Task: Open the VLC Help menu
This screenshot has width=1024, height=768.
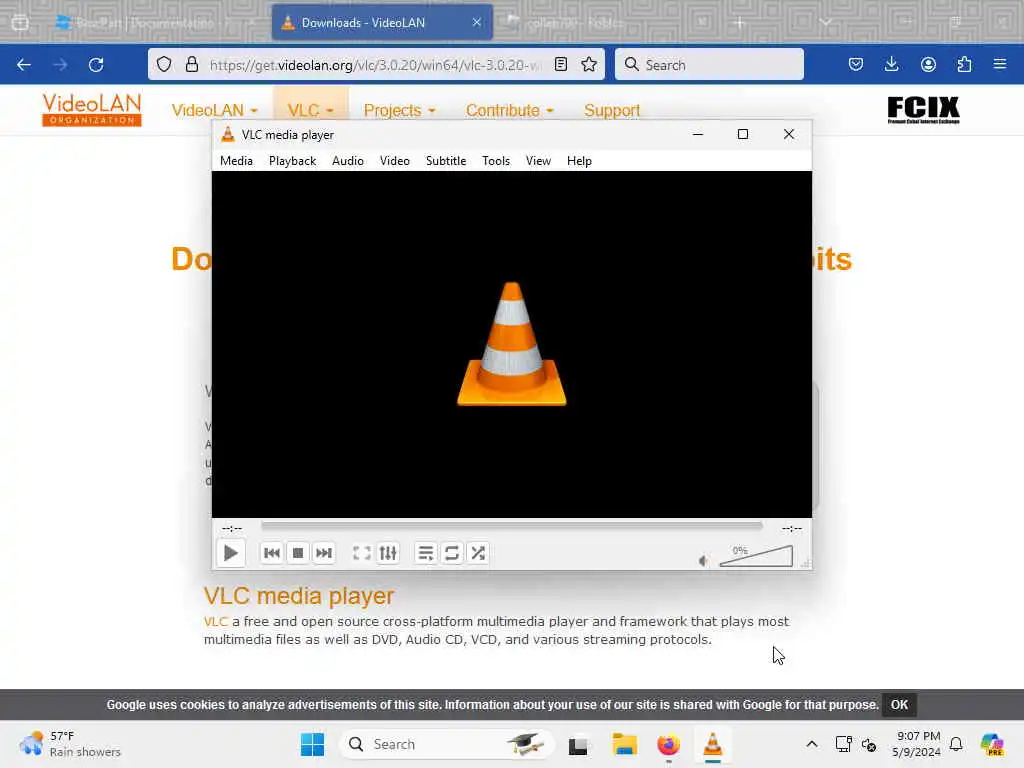Action: pyautogui.click(x=579, y=161)
